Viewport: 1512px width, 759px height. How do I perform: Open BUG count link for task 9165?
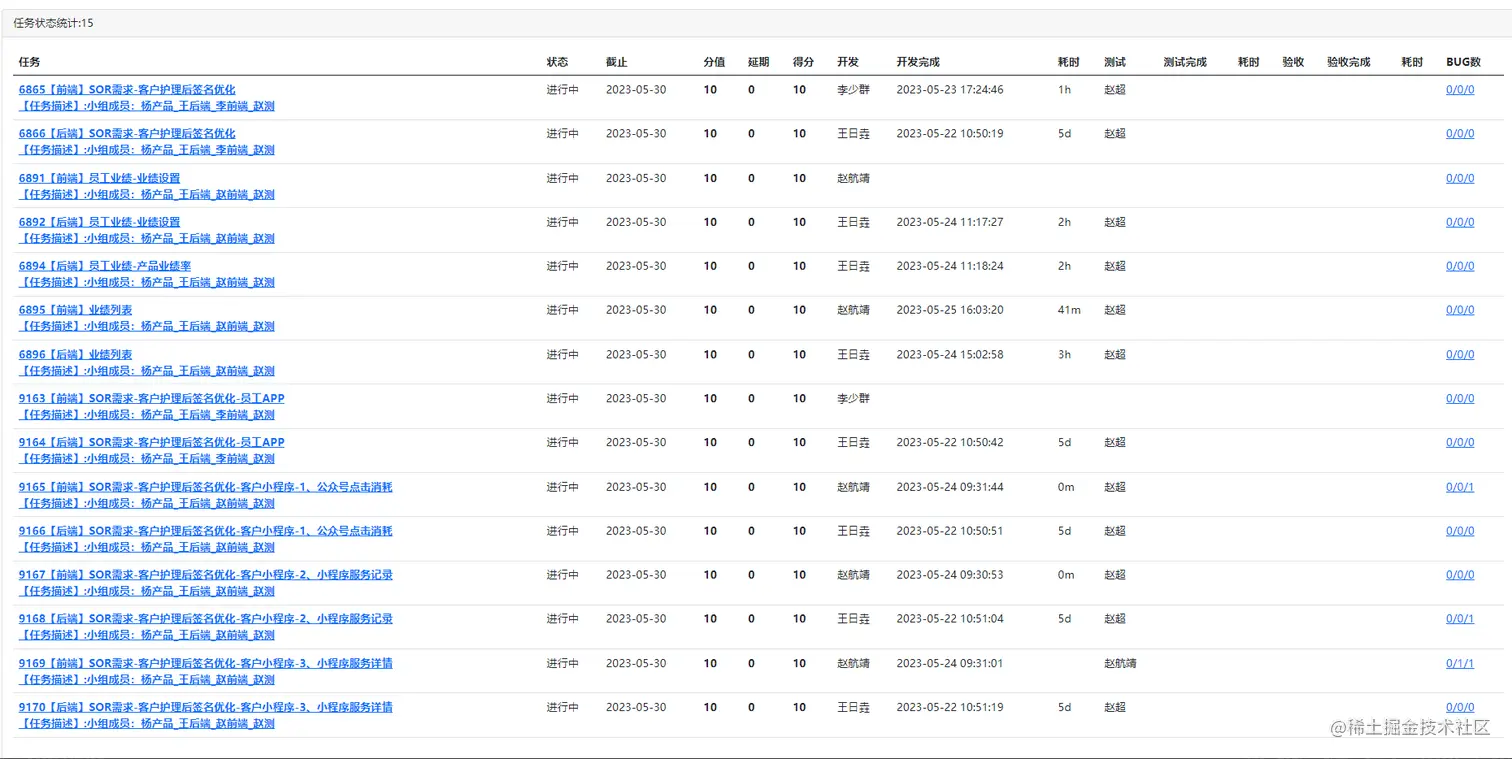(x=1459, y=487)
